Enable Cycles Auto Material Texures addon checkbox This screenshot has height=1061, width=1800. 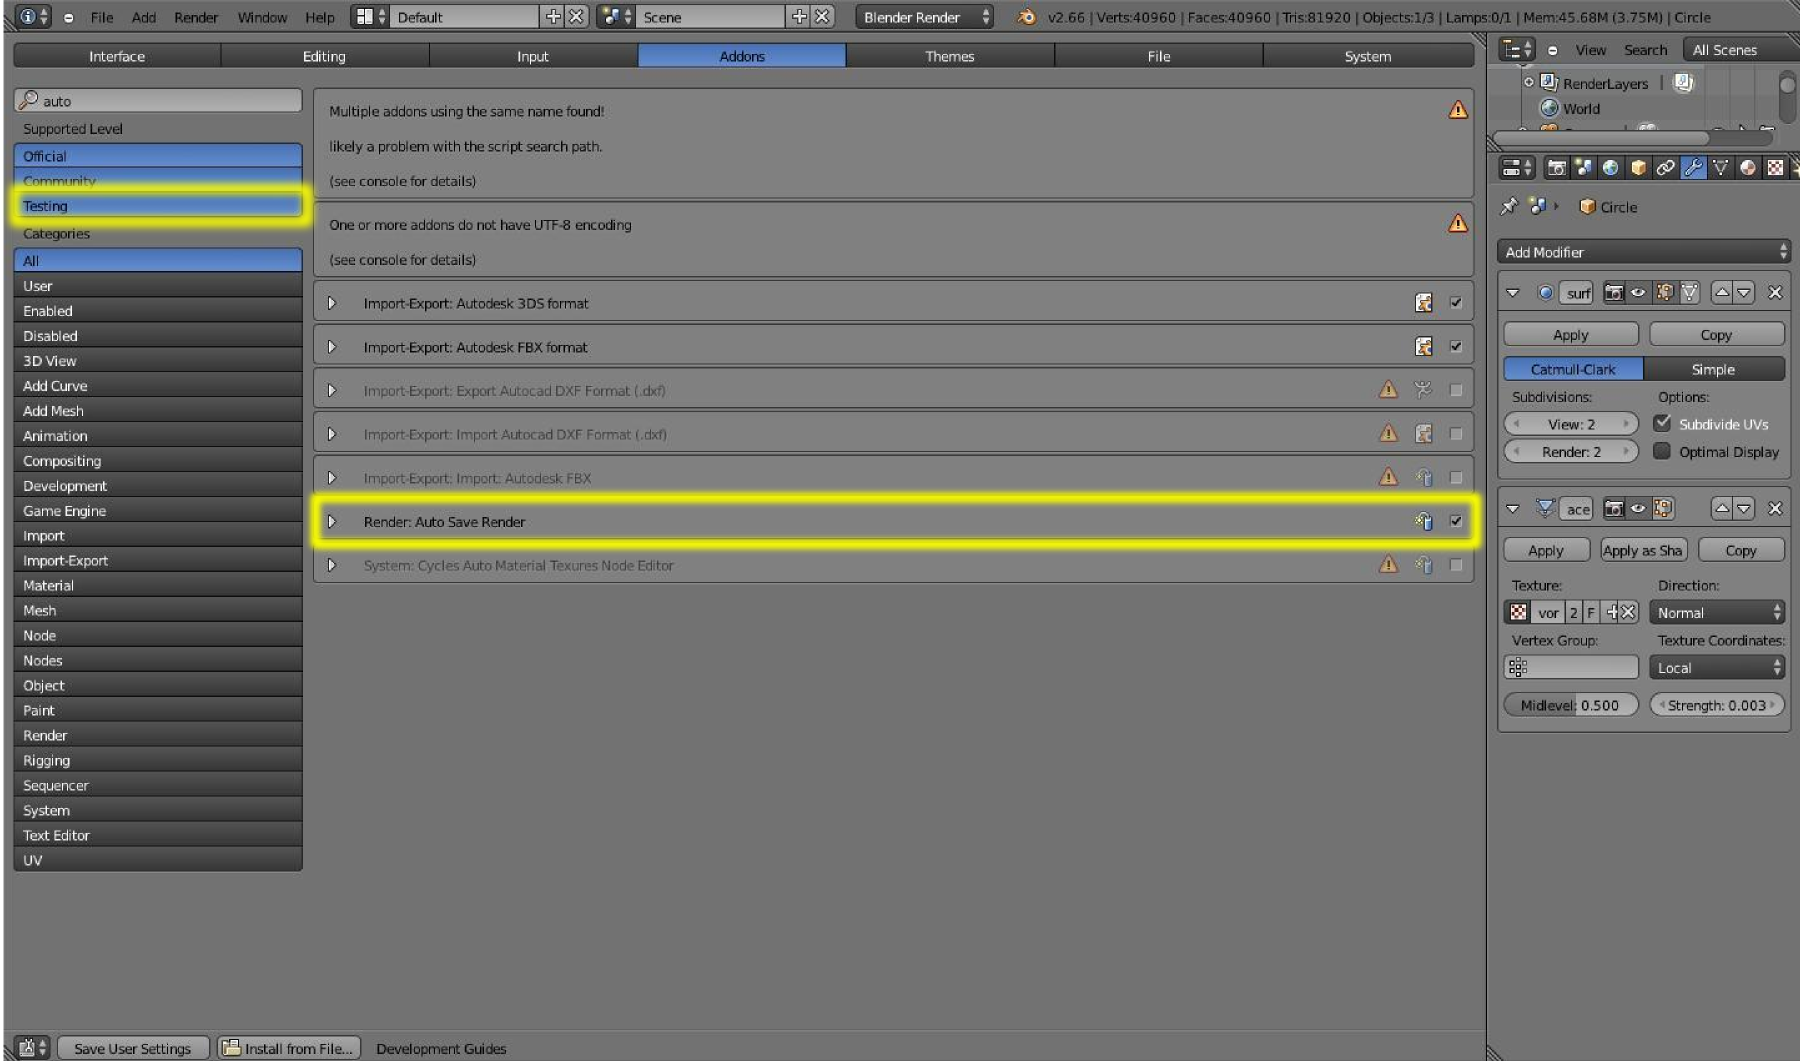click(1456, 565)
